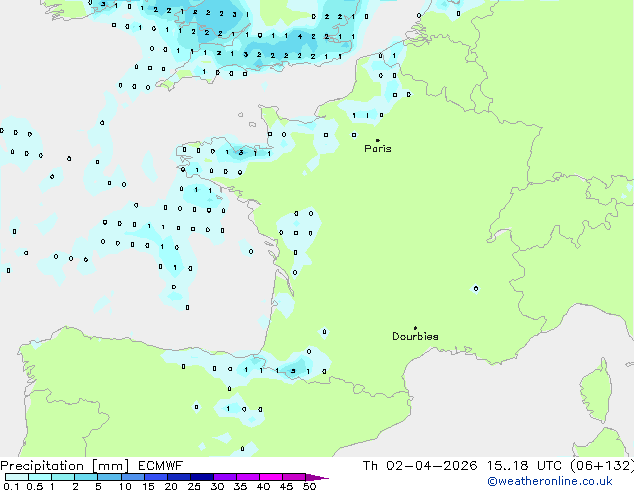Click the '15..18 UTC' time range text

(x=524, y=466)
